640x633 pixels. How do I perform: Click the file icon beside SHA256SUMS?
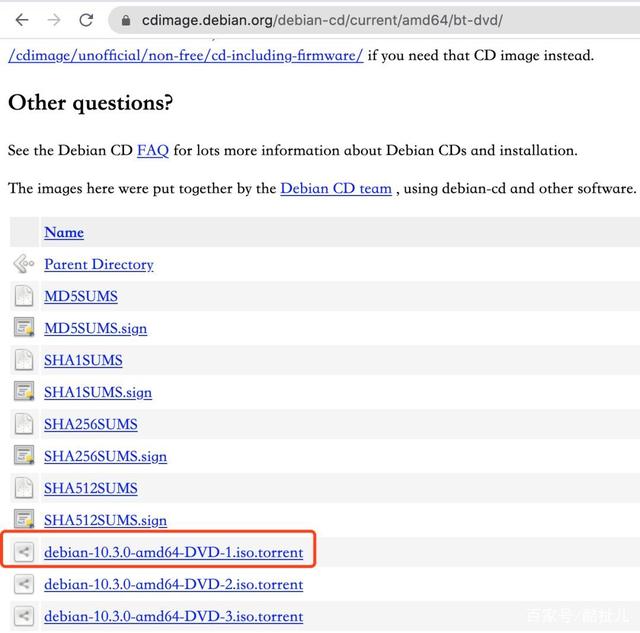[24, 424]
